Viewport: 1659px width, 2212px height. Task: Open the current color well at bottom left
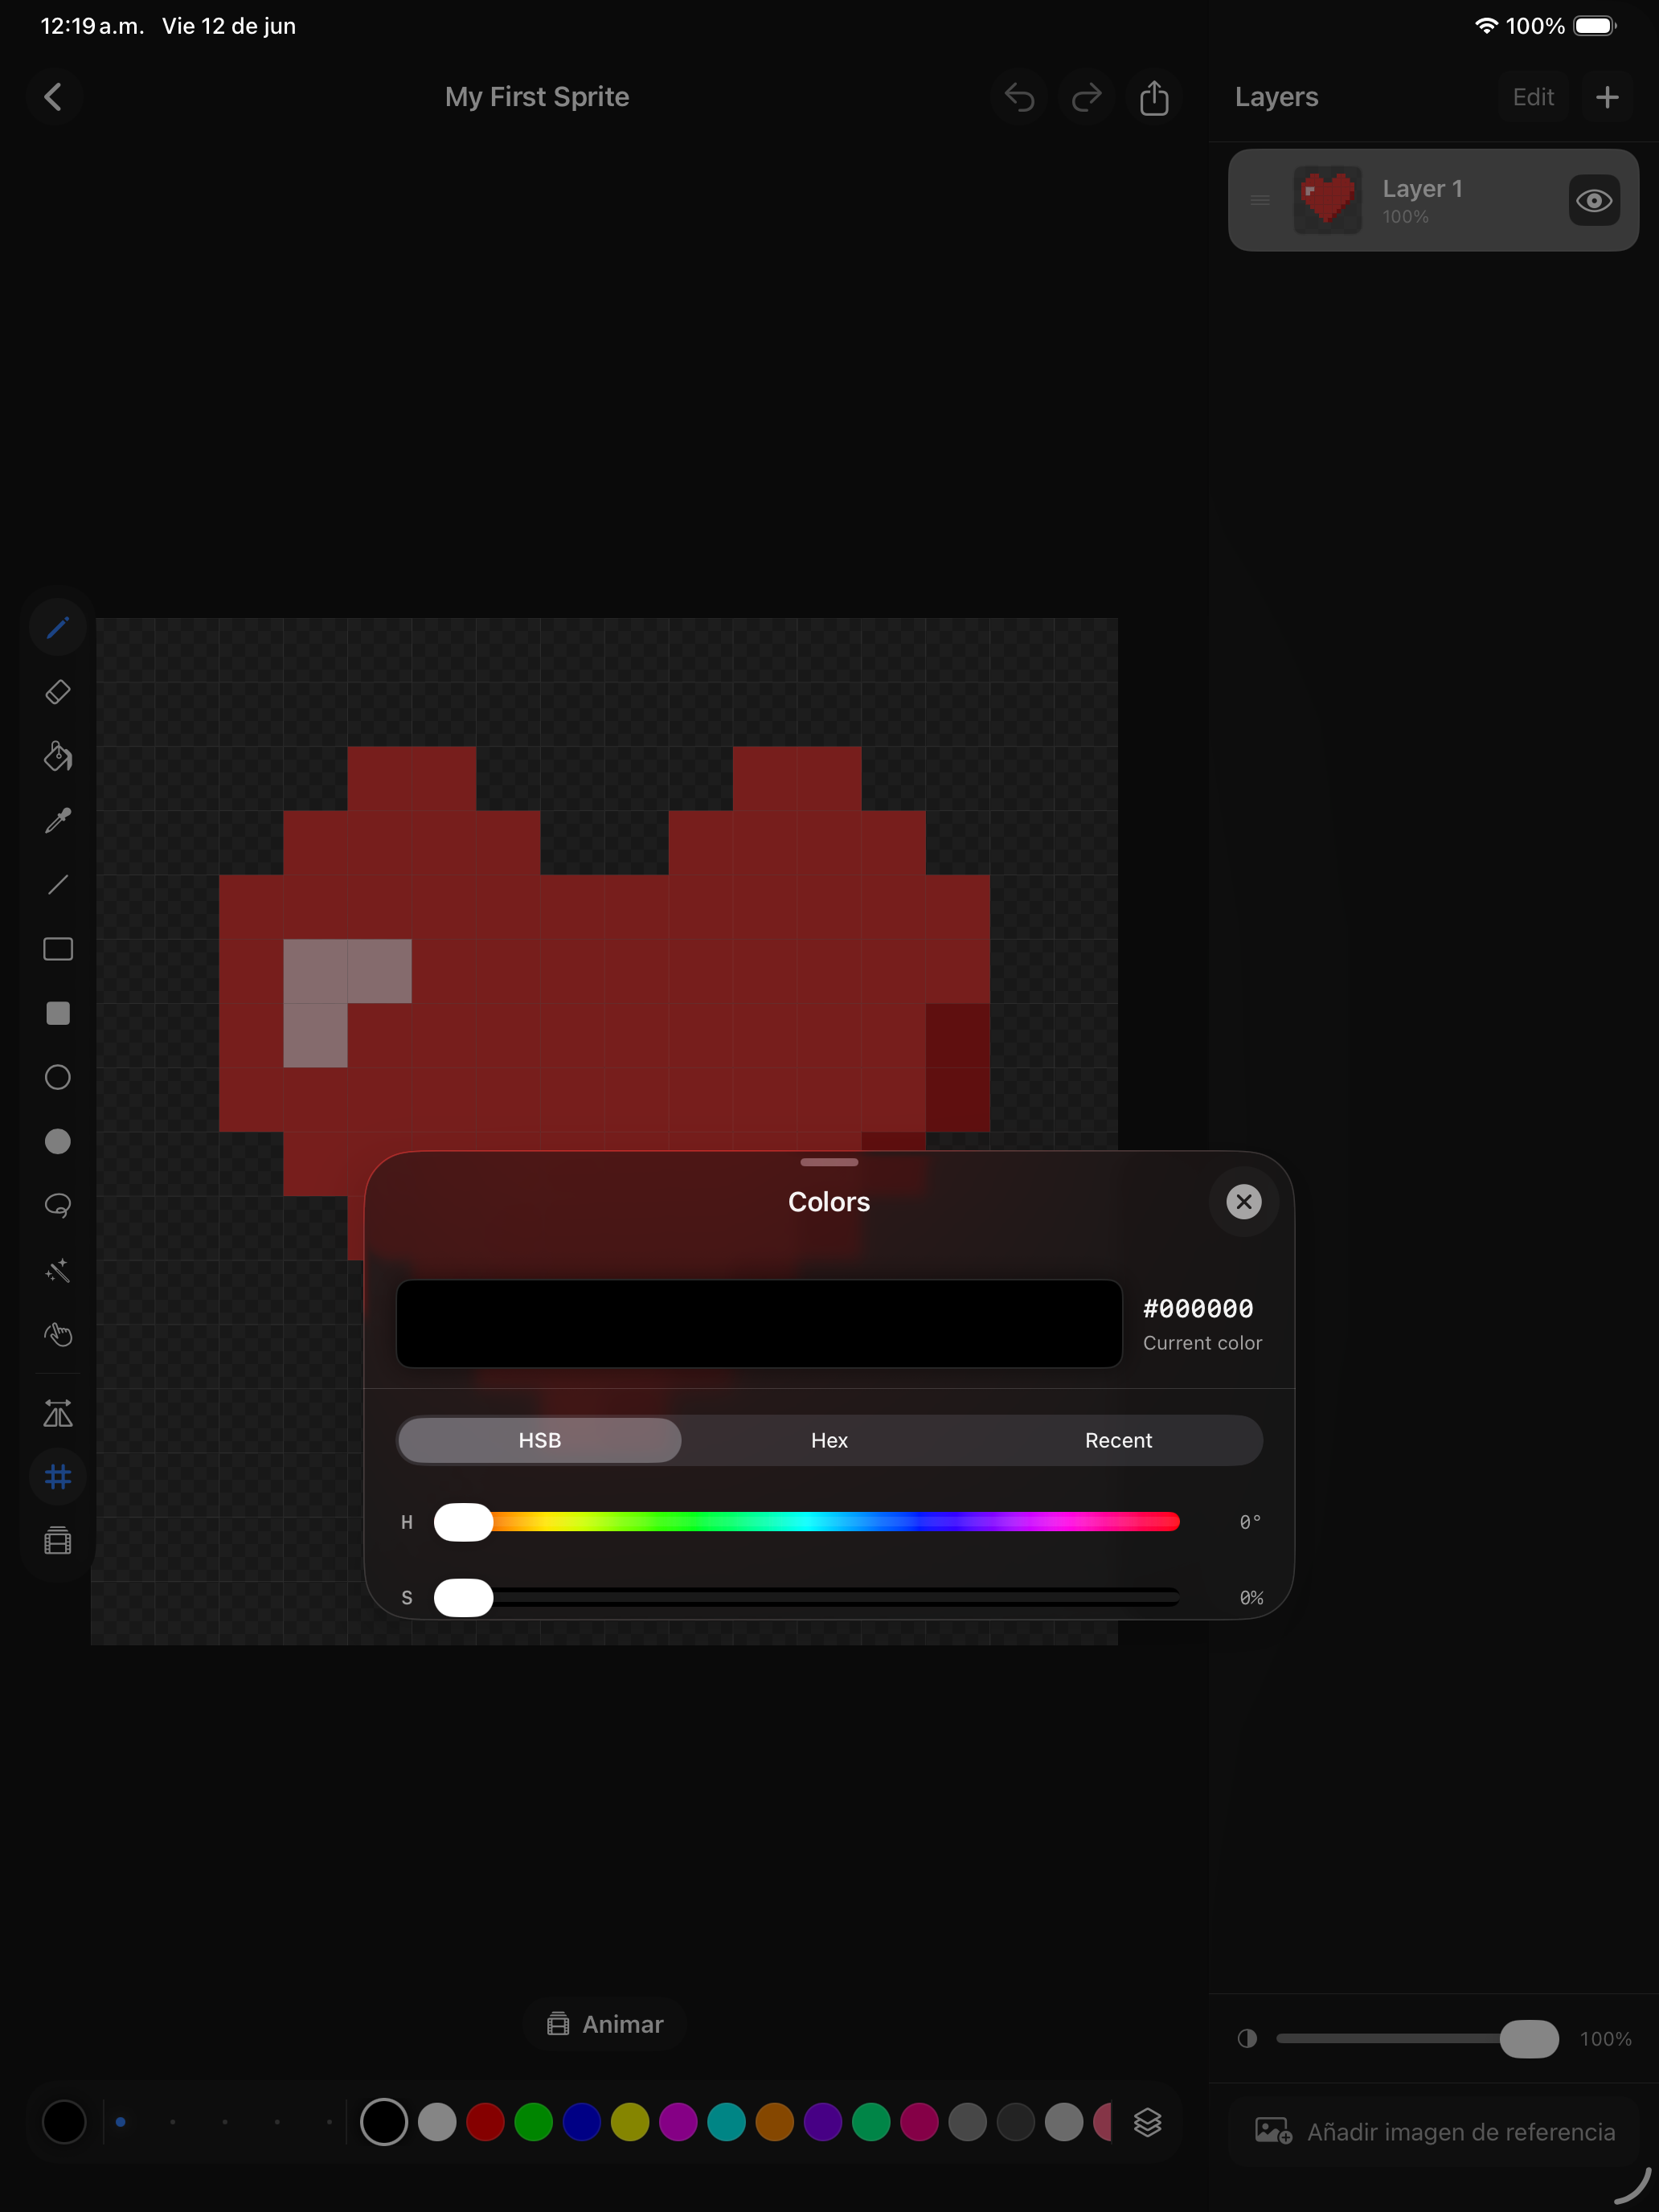[64, 2121]
